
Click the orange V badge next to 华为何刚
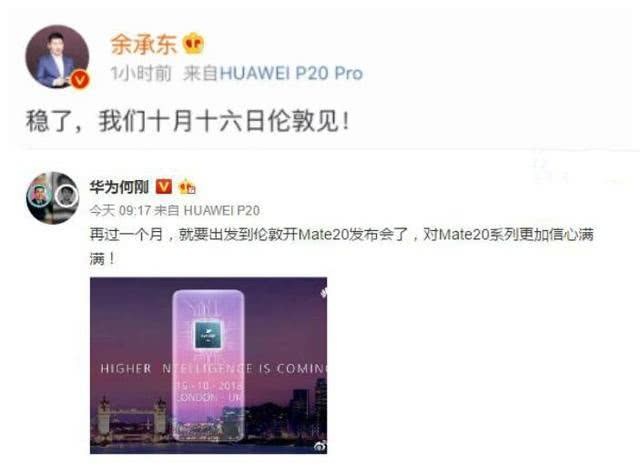pyautogui.click(x=164, y=187)
